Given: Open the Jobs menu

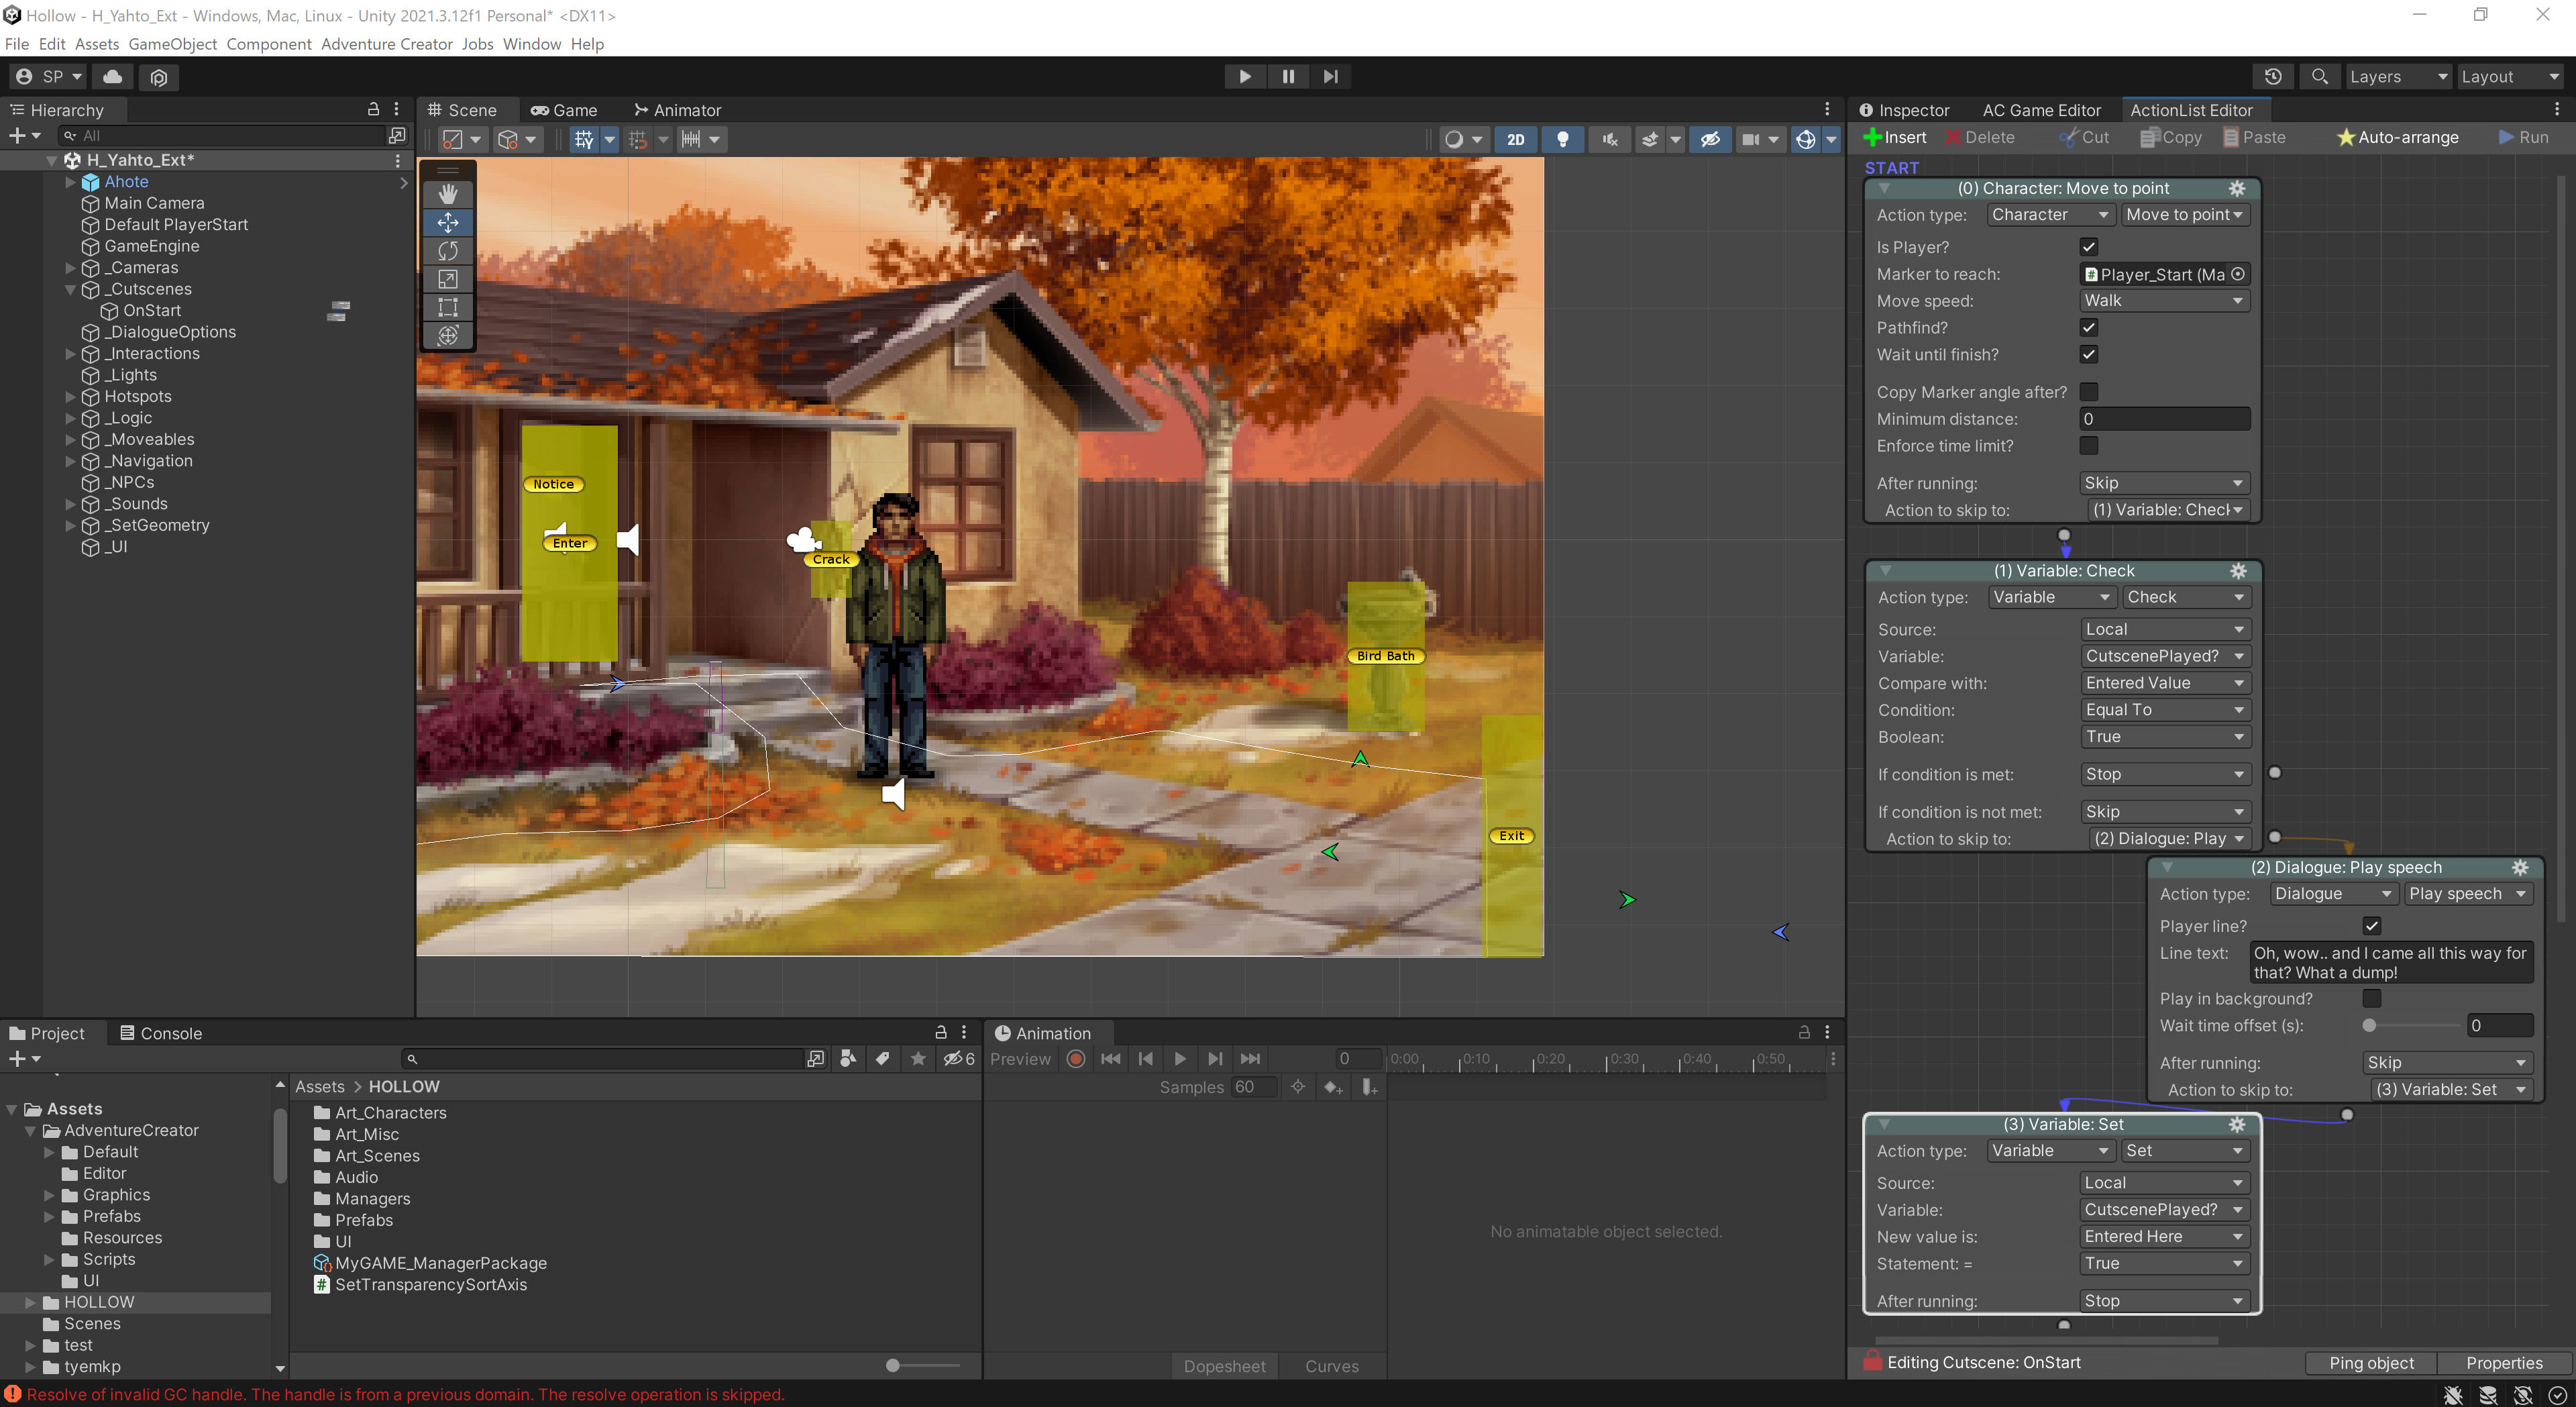Looking at the screenshot, I should 477,44.
